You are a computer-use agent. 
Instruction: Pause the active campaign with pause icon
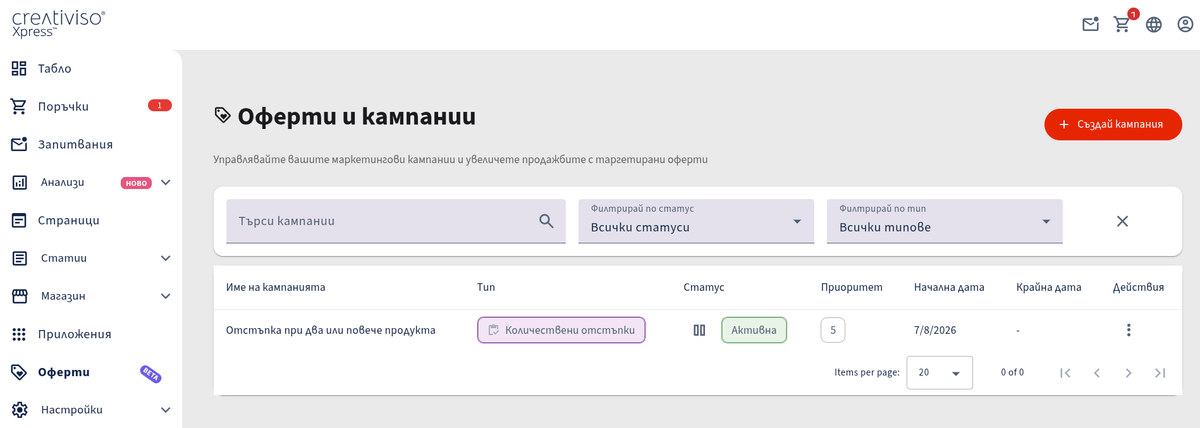click(699, 330)
